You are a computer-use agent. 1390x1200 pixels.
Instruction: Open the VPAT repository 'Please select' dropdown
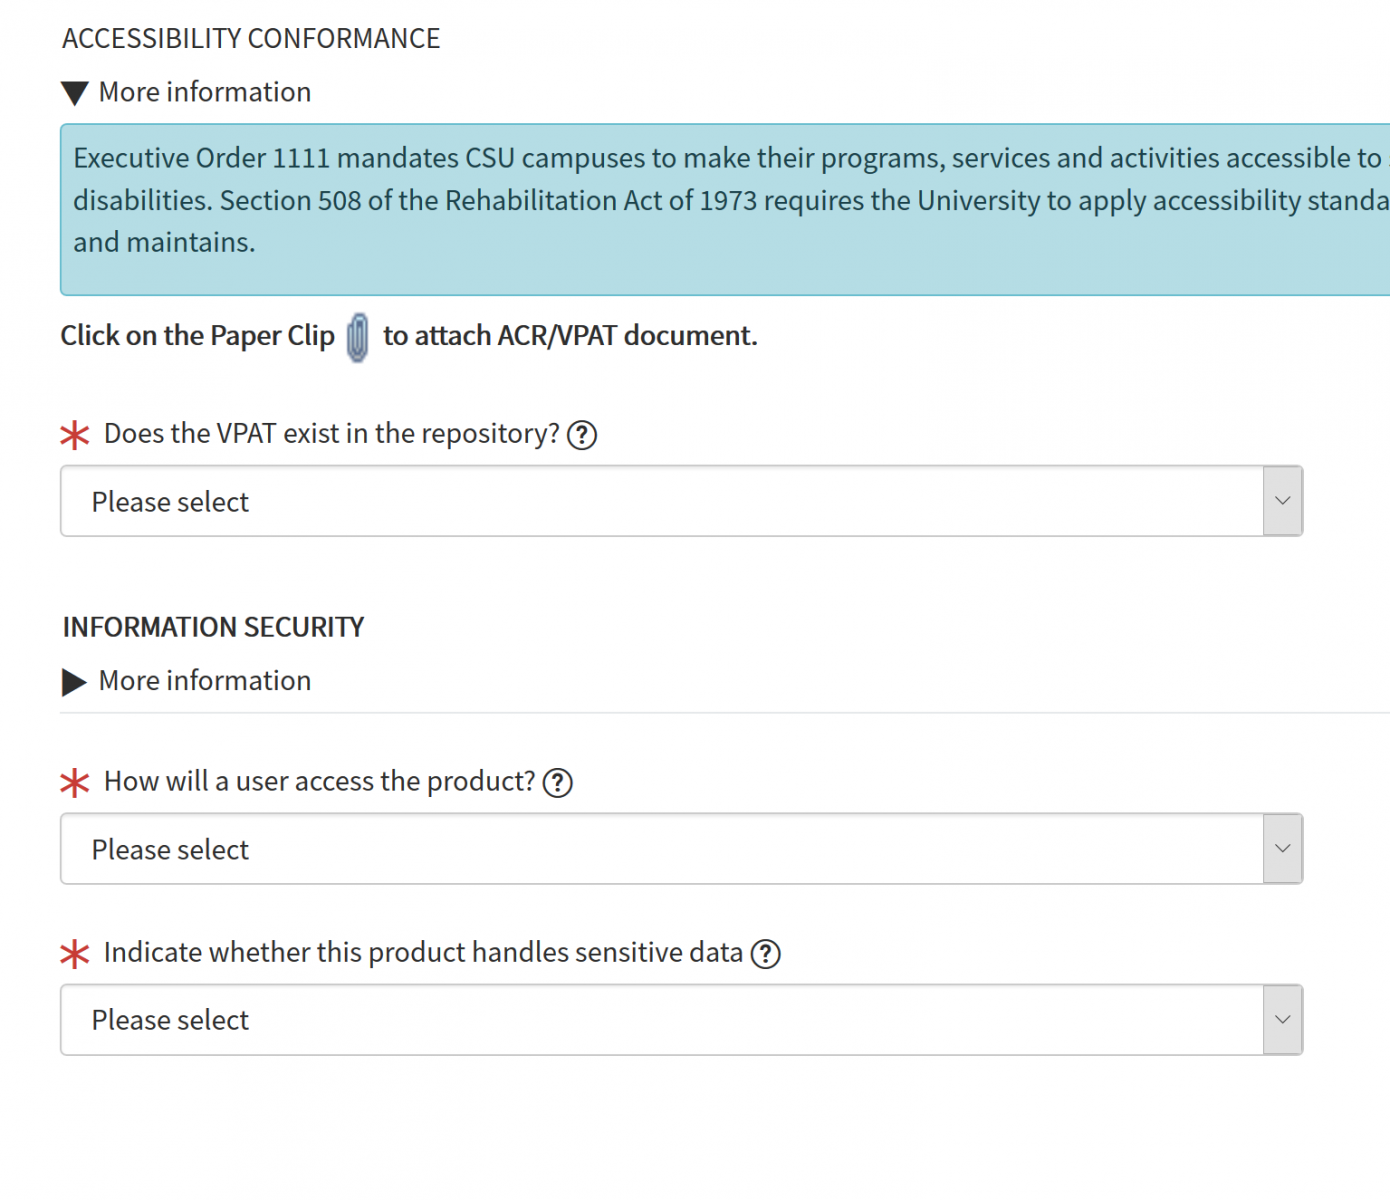coord(660,501)
